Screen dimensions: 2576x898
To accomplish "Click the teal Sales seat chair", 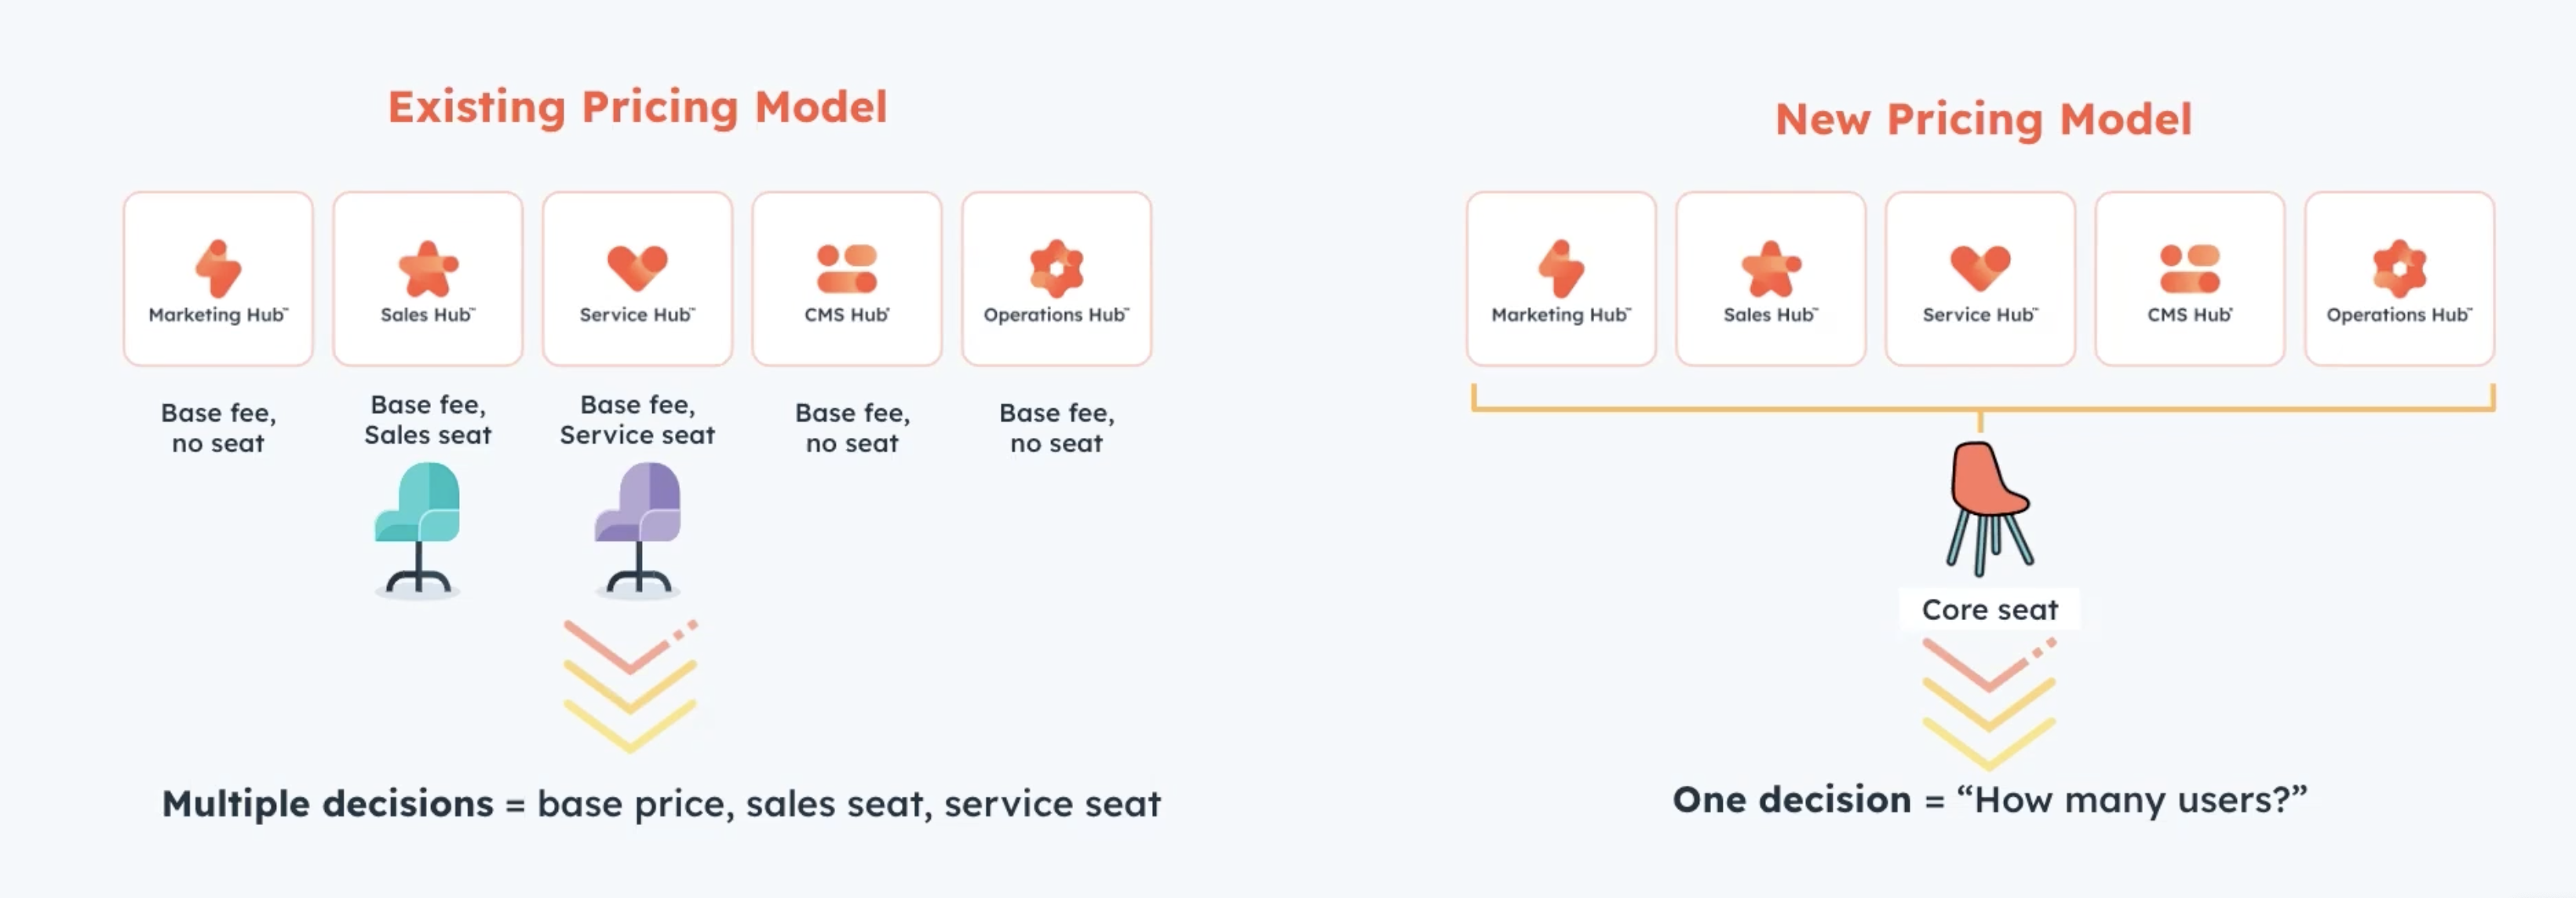I will click(x=419, y=527).
